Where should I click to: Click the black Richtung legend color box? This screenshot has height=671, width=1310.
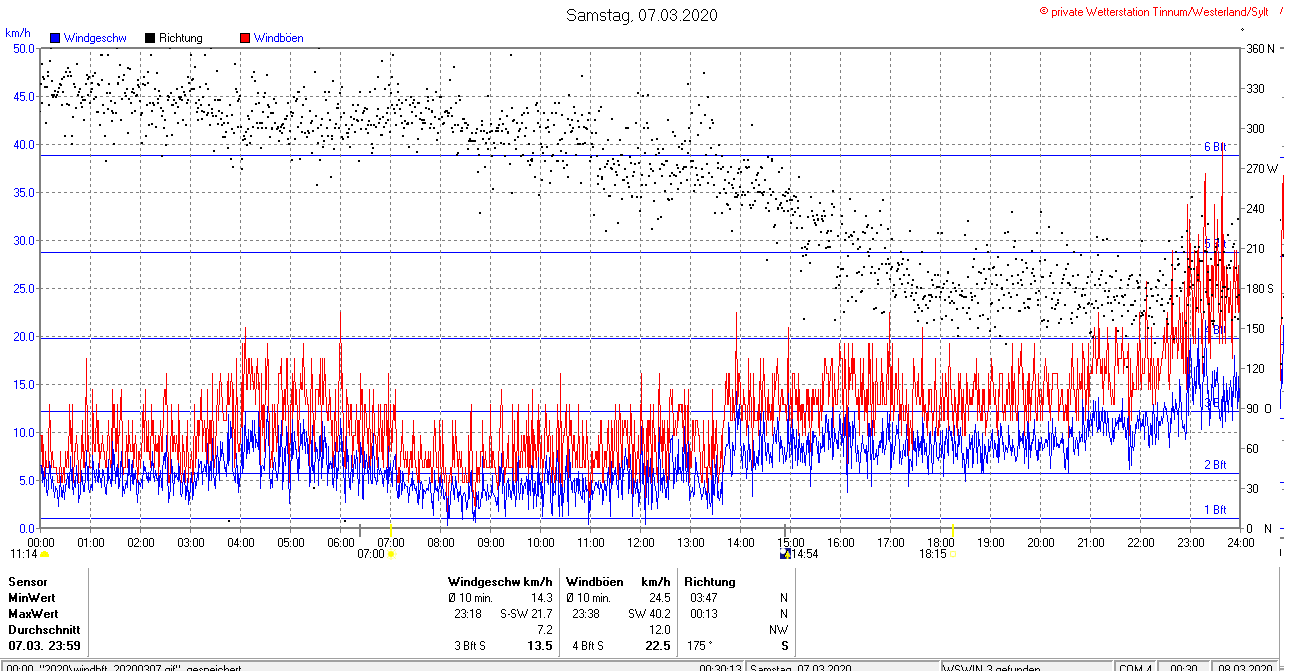point(151,38)
